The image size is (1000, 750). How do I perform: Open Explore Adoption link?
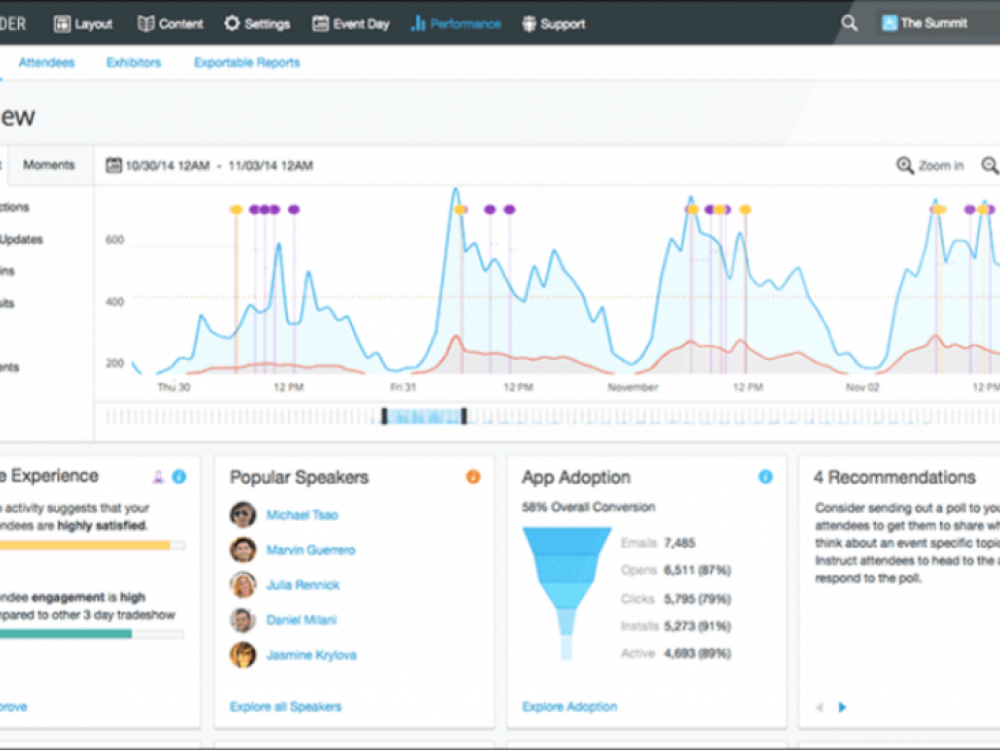(569, 707)
